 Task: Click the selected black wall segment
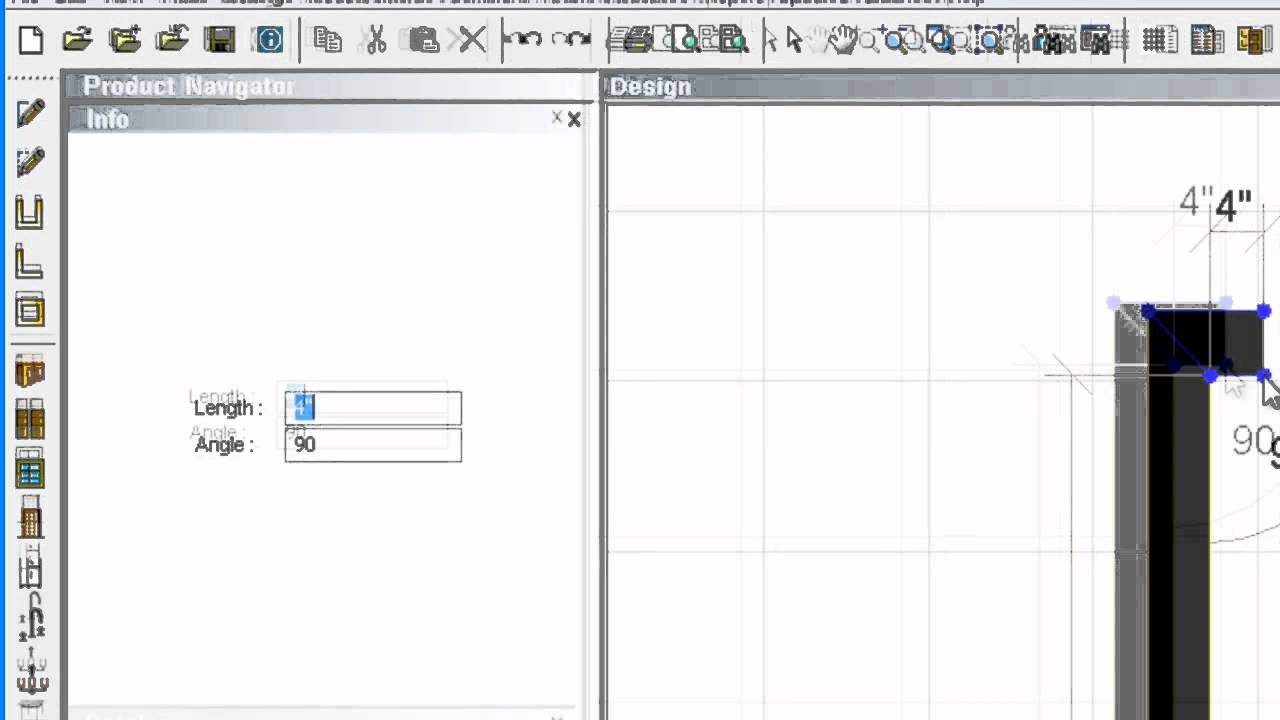[1205, 342]
